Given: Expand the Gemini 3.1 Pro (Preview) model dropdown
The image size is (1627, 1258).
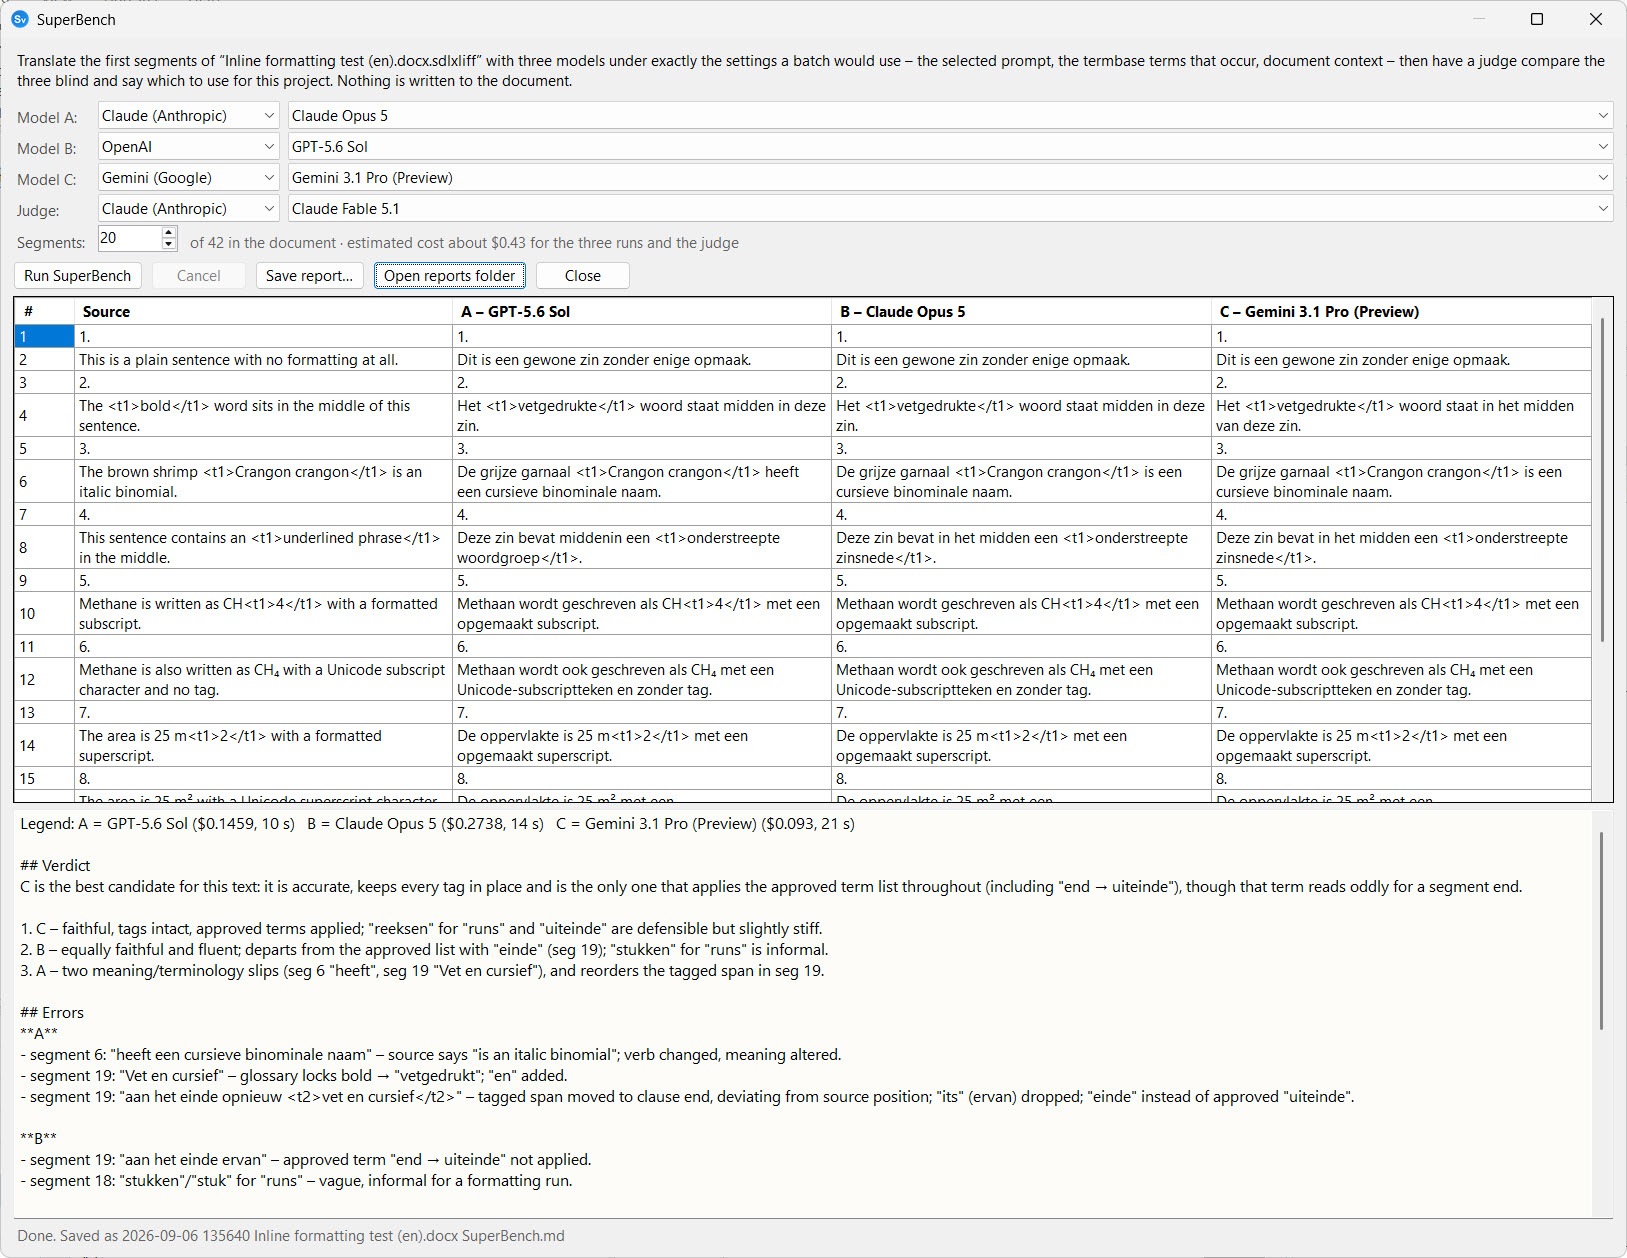Looking at the screenshot, I should [950, 178].
